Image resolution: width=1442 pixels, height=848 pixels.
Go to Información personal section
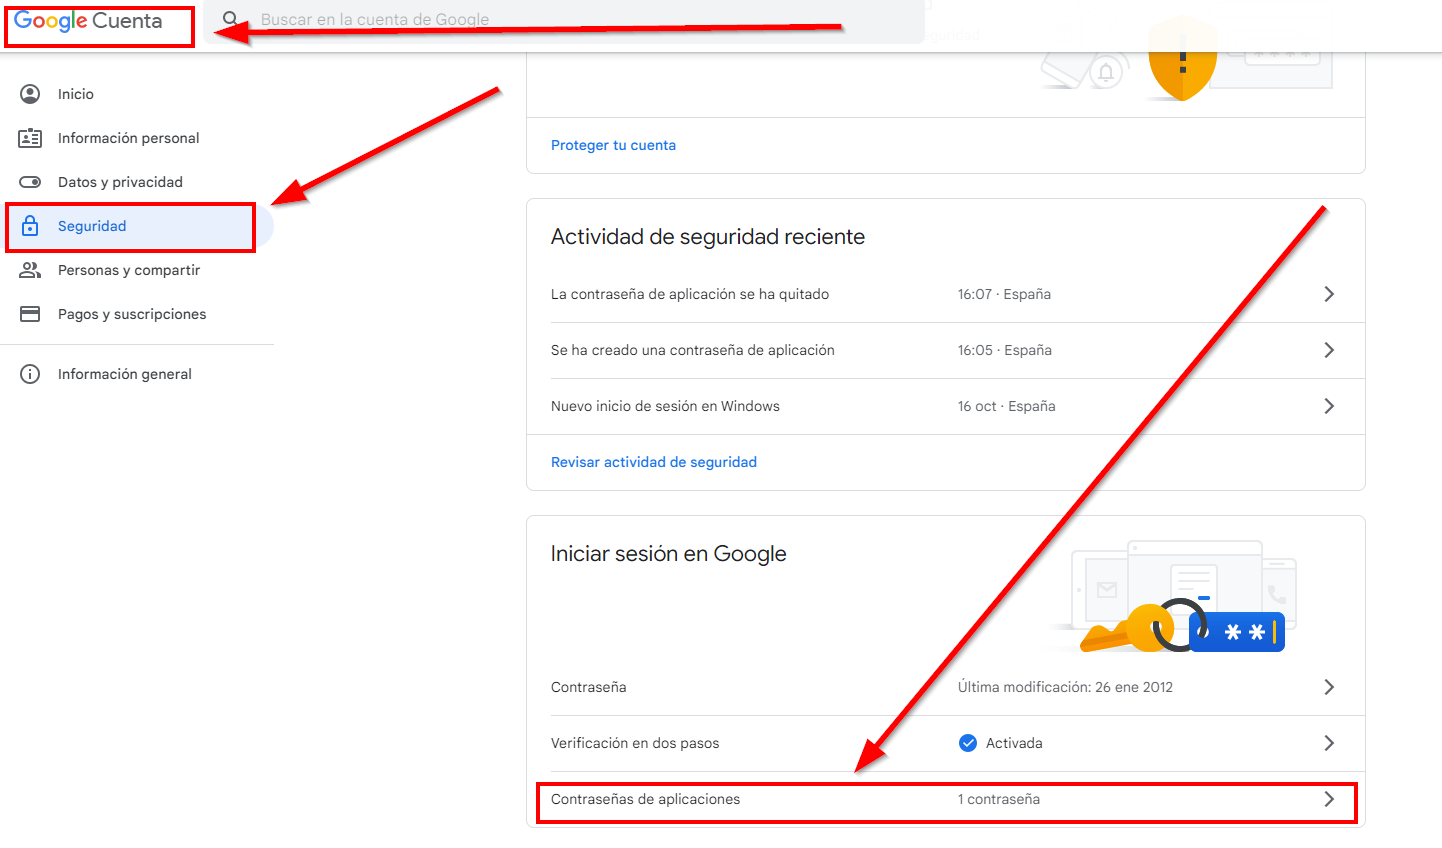point(137,138)
